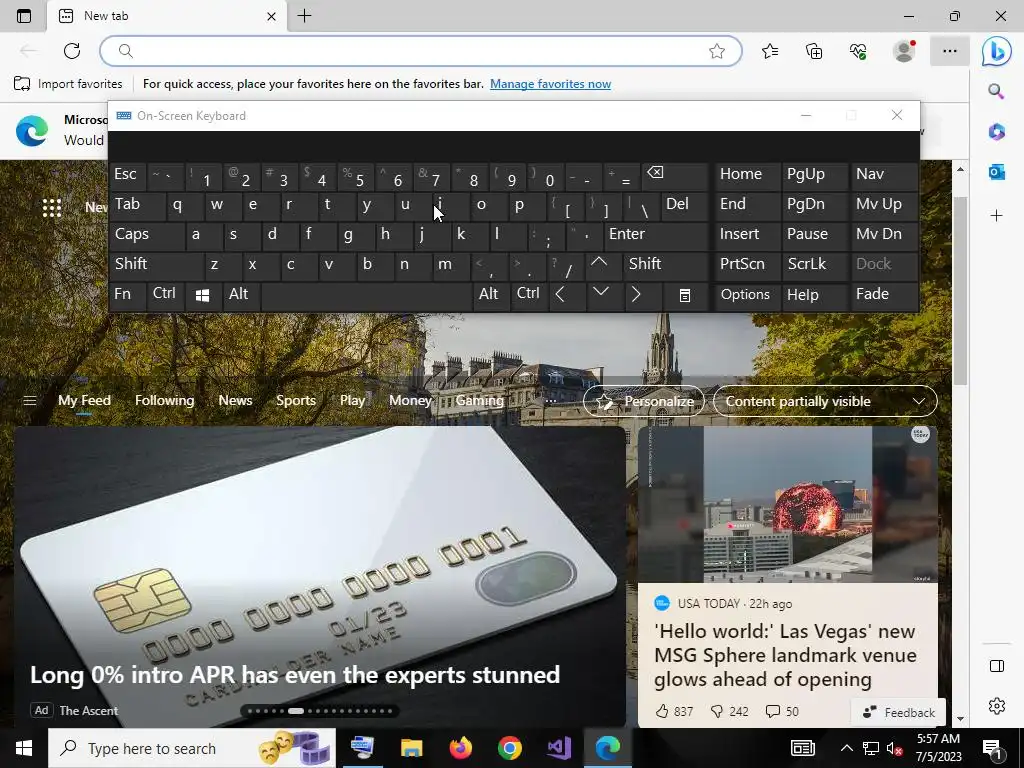The image size is (1024, 768).
Task: Open Tab actions menu icon
Action: click(x=24, y=16)
